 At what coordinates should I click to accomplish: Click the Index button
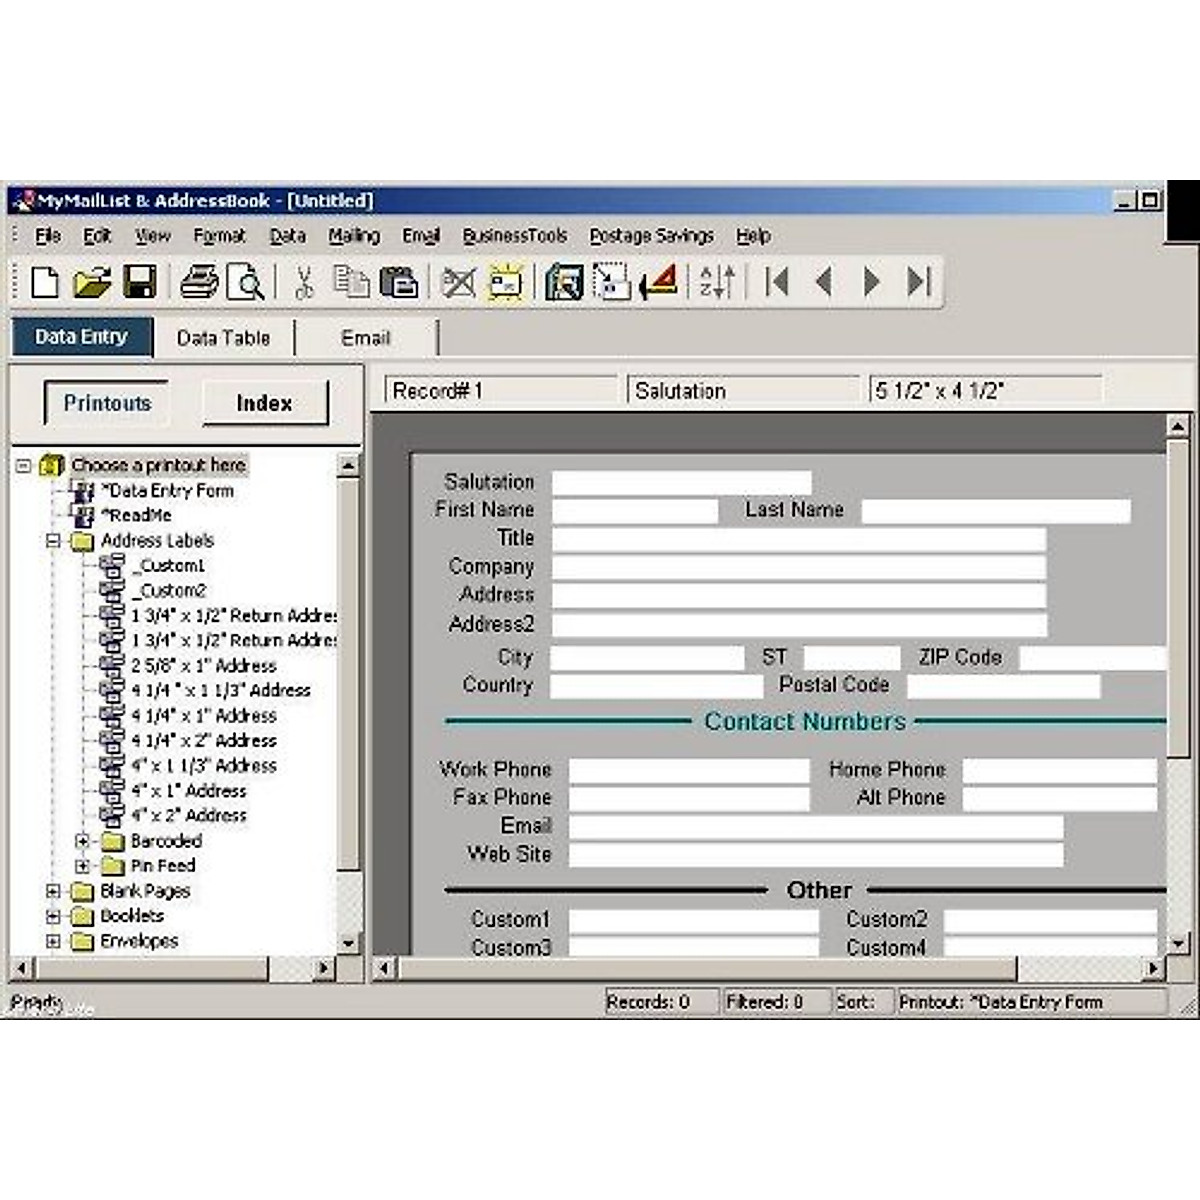pos(264,403)
